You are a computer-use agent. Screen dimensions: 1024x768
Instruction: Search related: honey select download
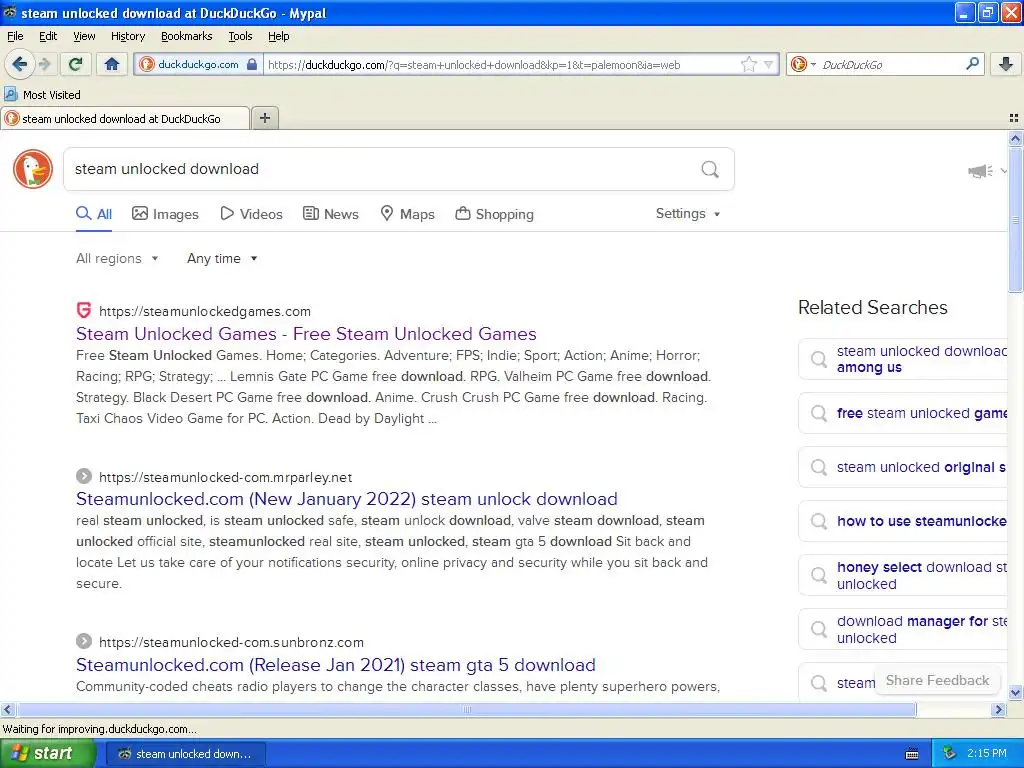click(x=903, y=575)
